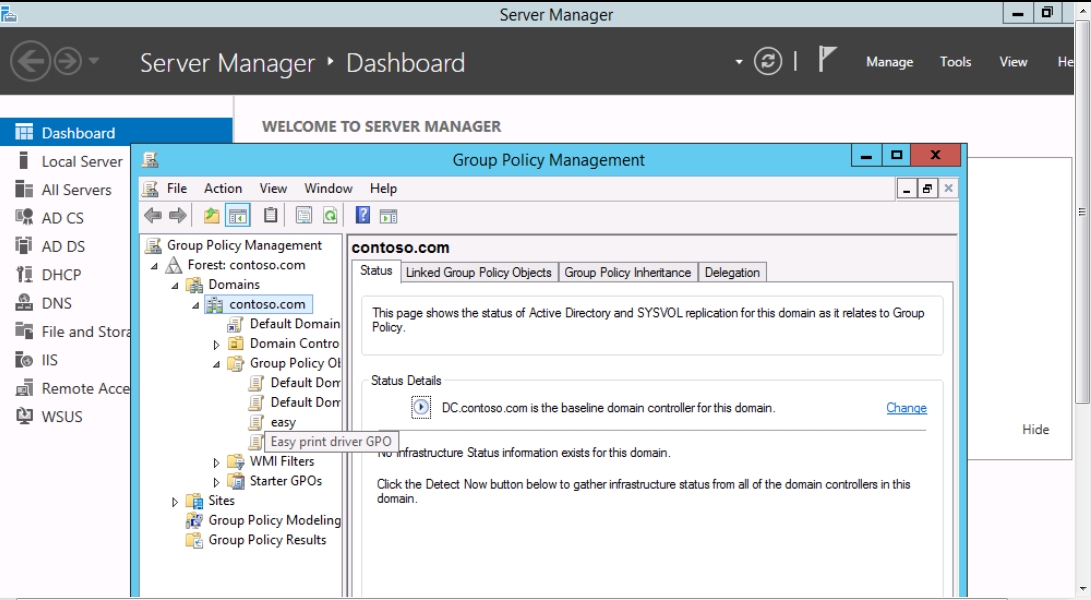Viewport: 1091px width, 600px height.
Task: Expand the Domain Controllers node
Action: pyautogui.click(x=216, y=345)
